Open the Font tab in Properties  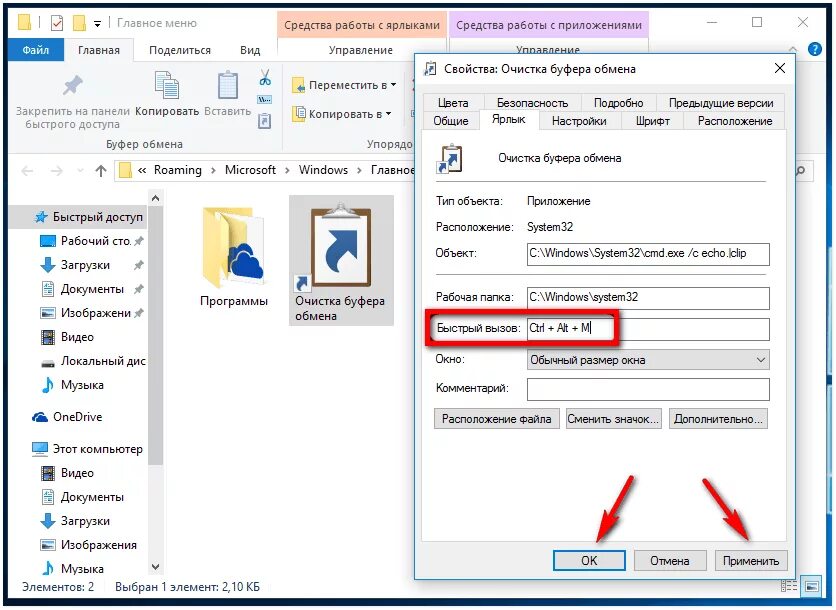[x=653, y=121]
